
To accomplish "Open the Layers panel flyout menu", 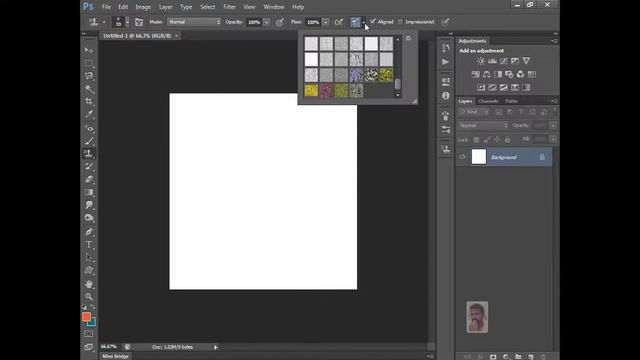I will click(554, 101).
